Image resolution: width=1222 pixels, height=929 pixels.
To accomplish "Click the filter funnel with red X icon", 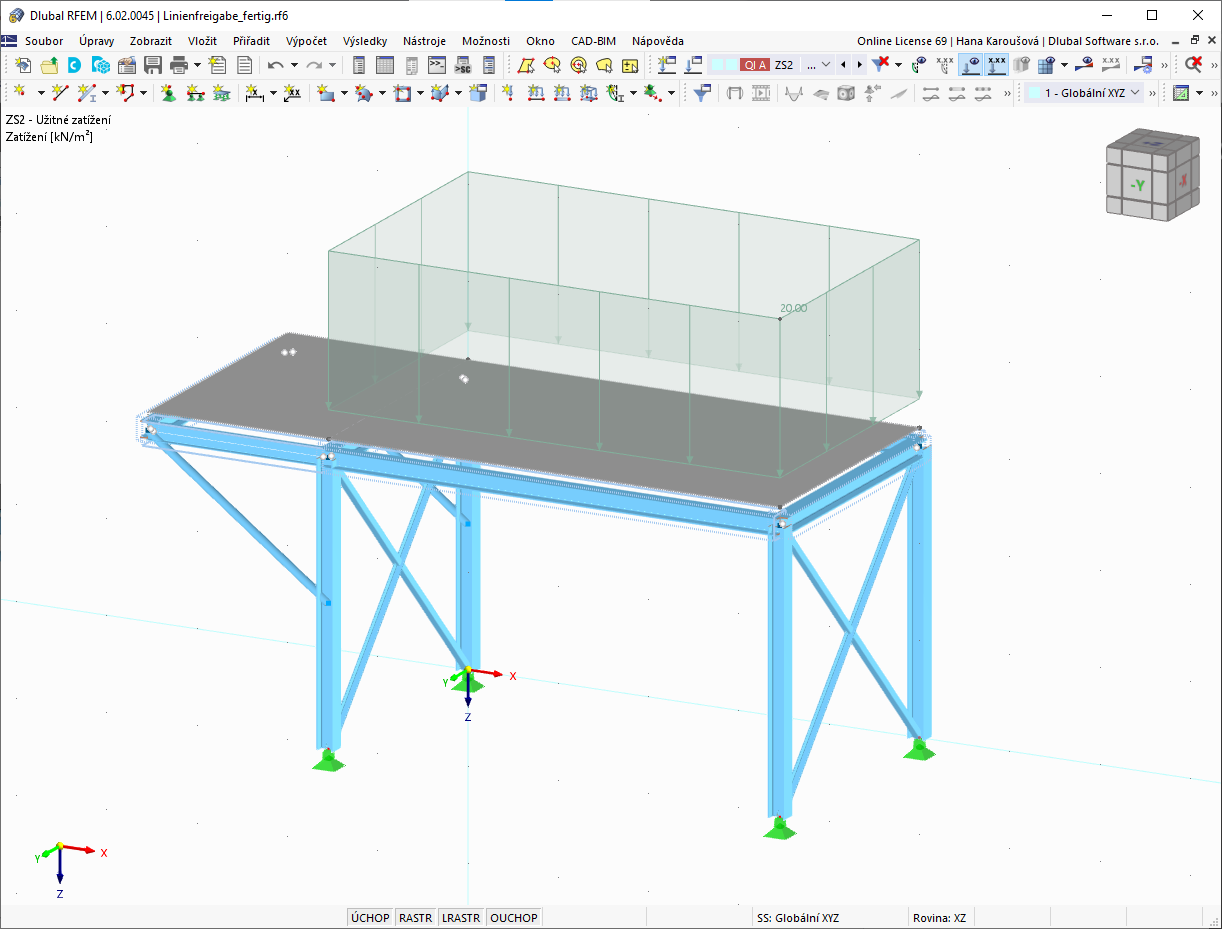I will click(x=880, y=65).
